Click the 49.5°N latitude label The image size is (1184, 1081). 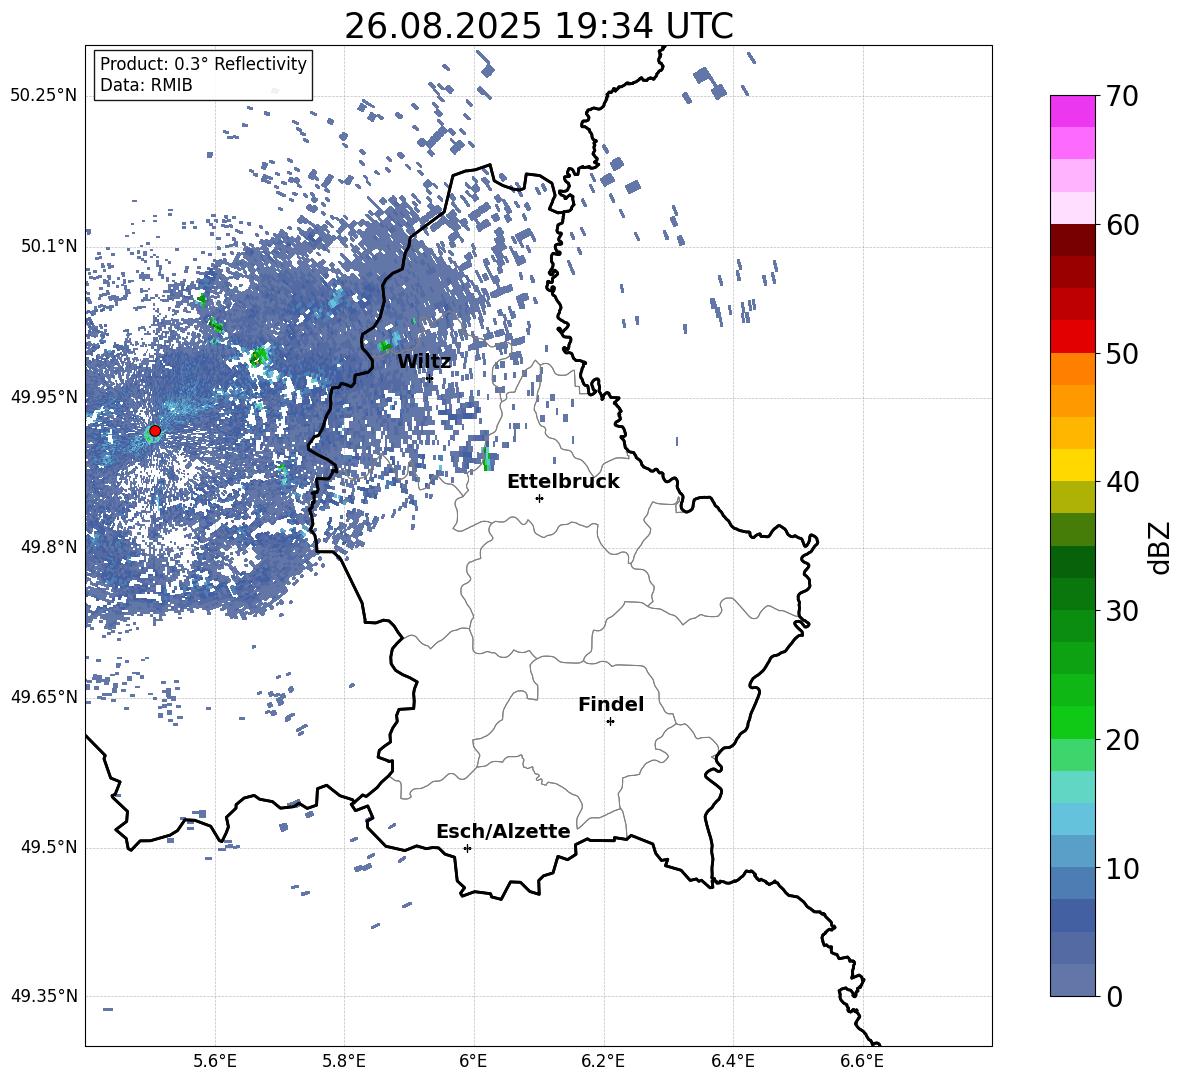point(49,847)
